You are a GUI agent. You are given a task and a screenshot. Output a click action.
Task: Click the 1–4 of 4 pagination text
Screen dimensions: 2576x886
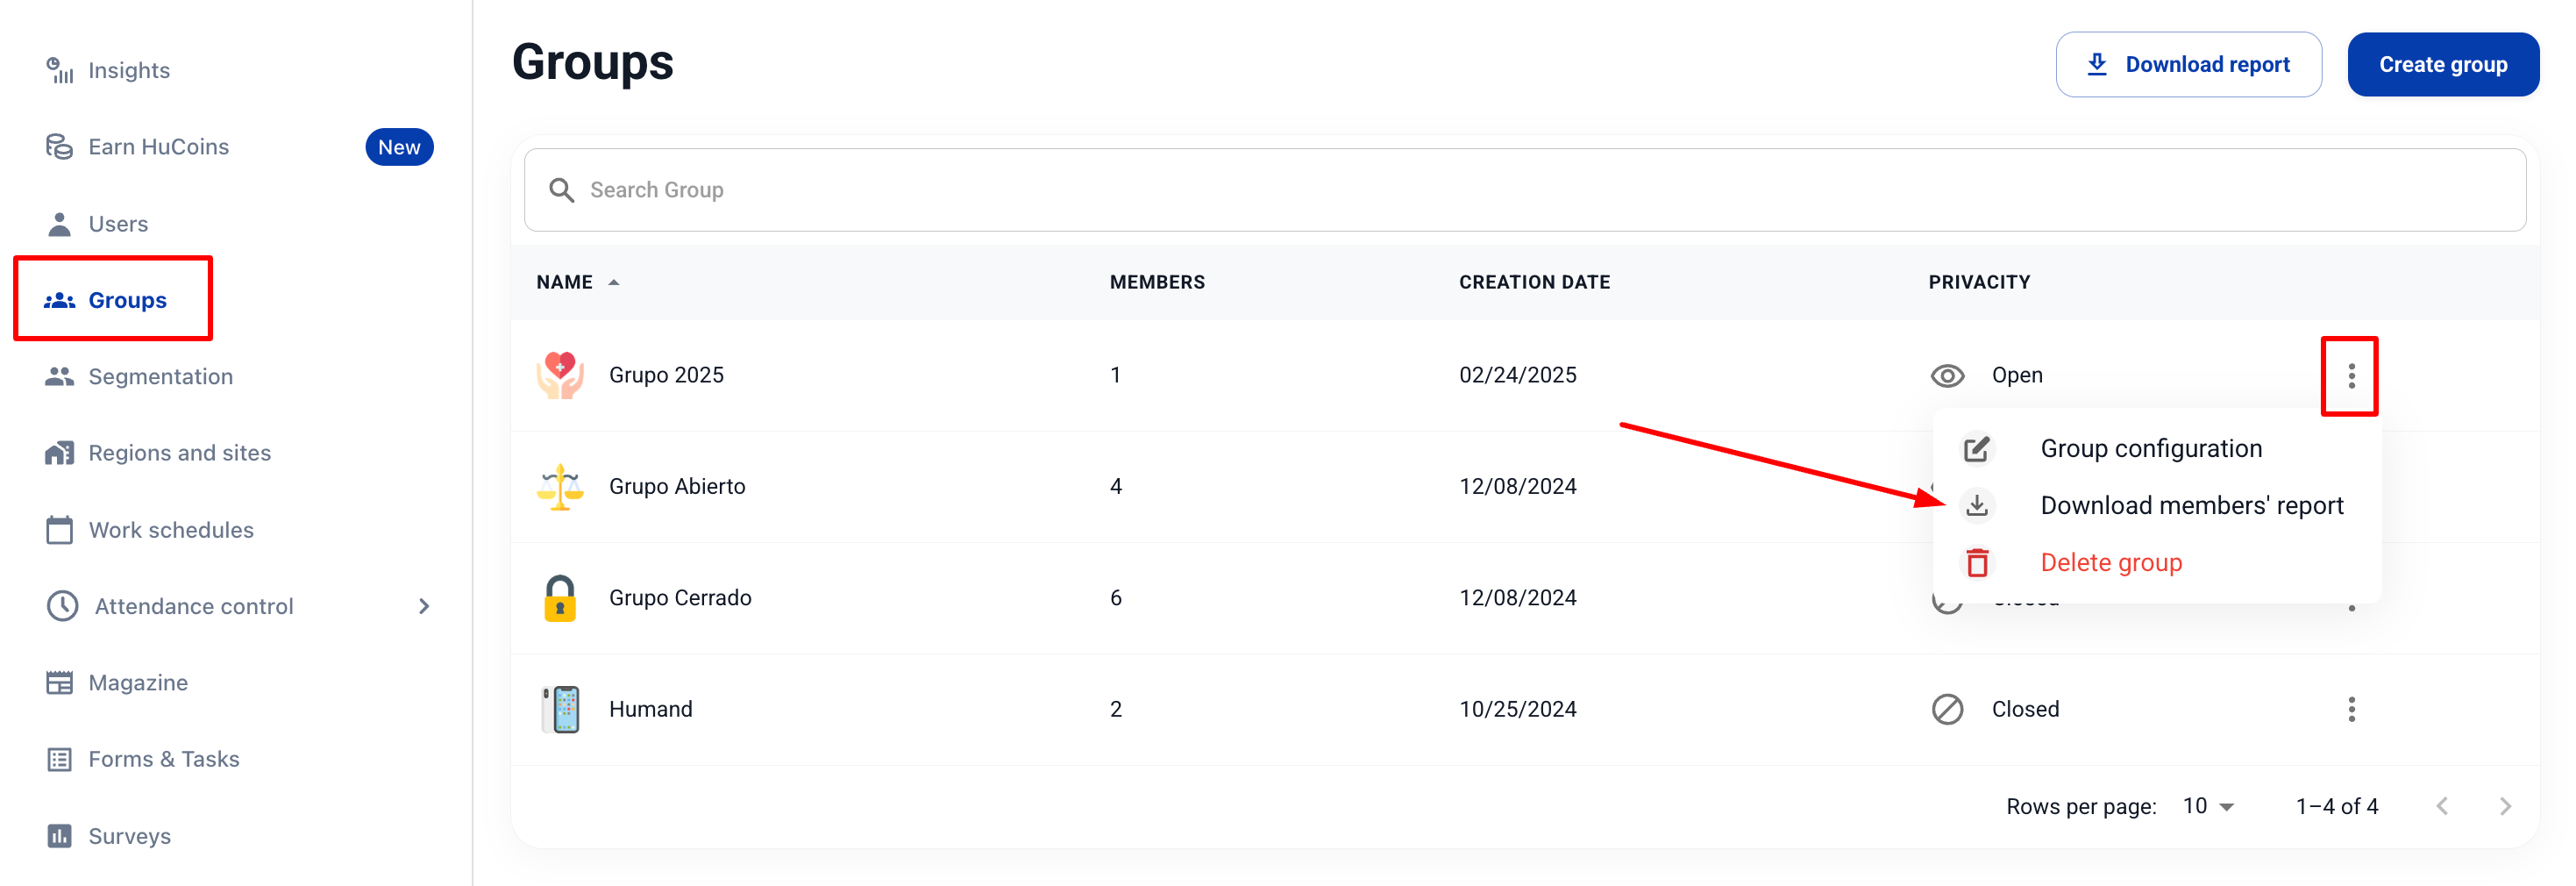point(2336,806)
